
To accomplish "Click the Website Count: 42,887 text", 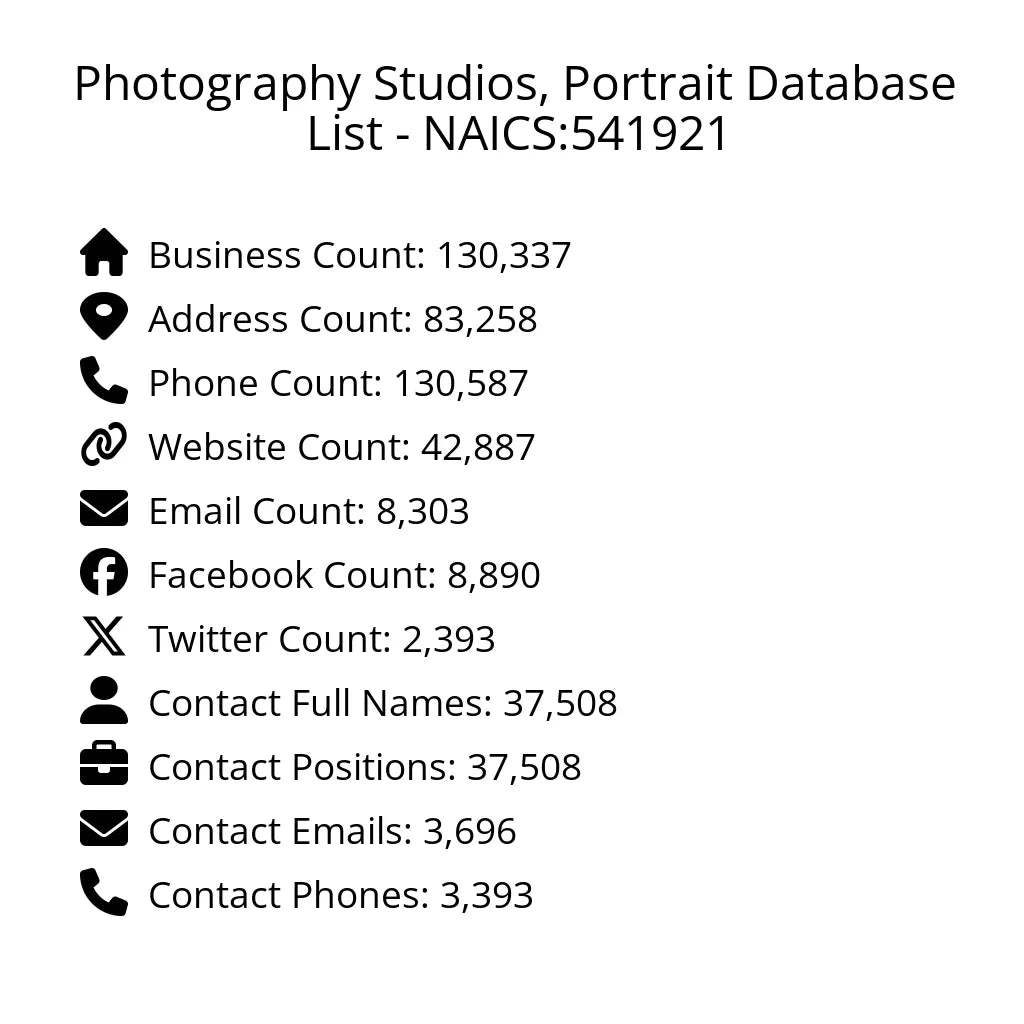I will click(x=341, y=447).
